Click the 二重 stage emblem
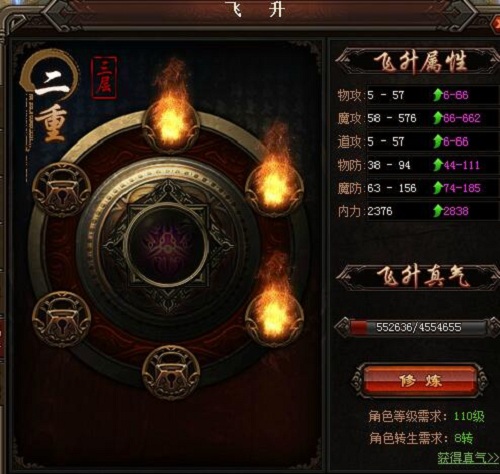The height and width of the screenshot is (474, 500). tap(51, 97)
